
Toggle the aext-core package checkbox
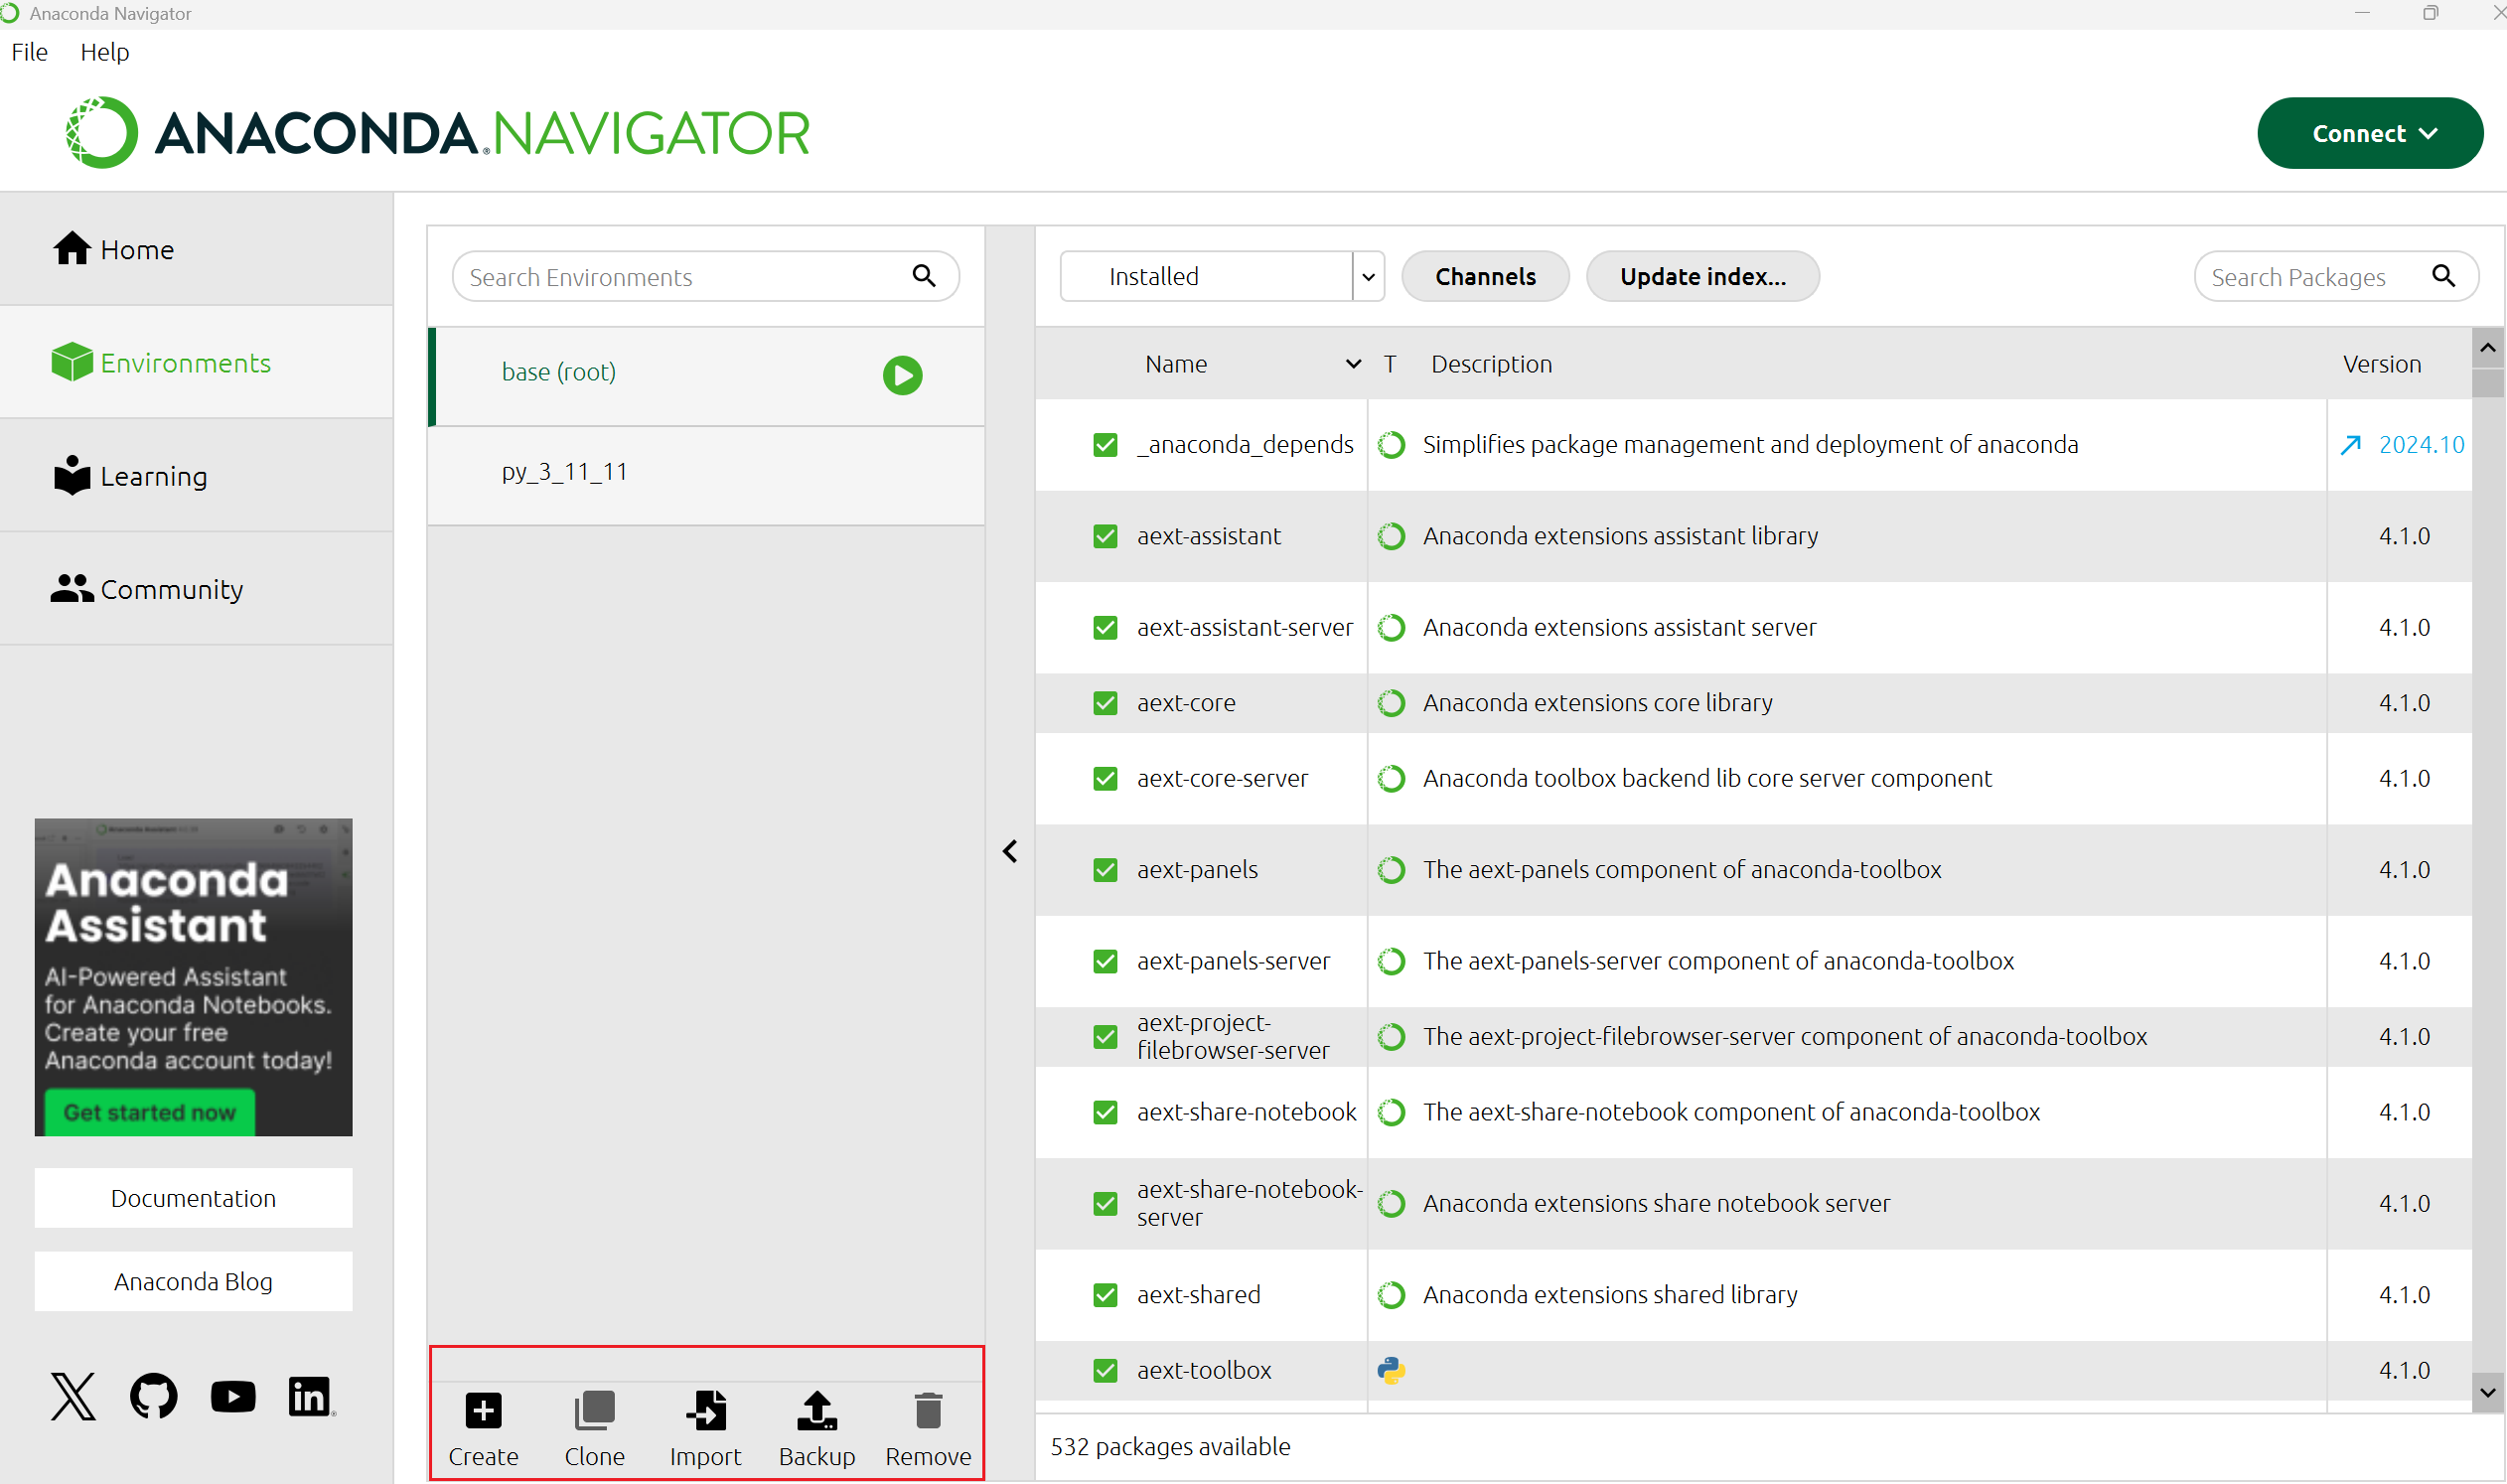(x=1104, y=703)
